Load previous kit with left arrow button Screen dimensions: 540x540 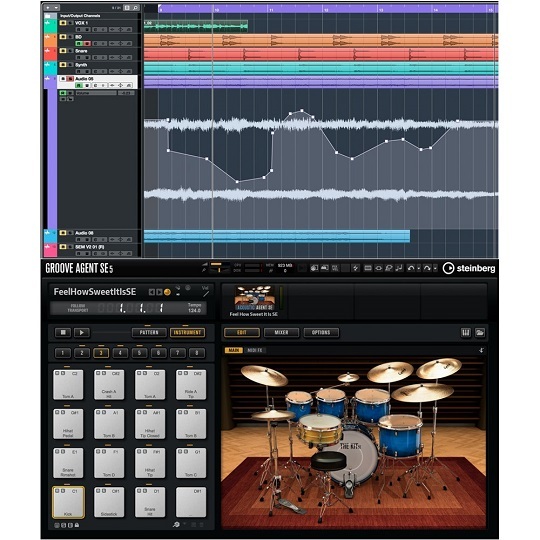click(x=152, y=292)
